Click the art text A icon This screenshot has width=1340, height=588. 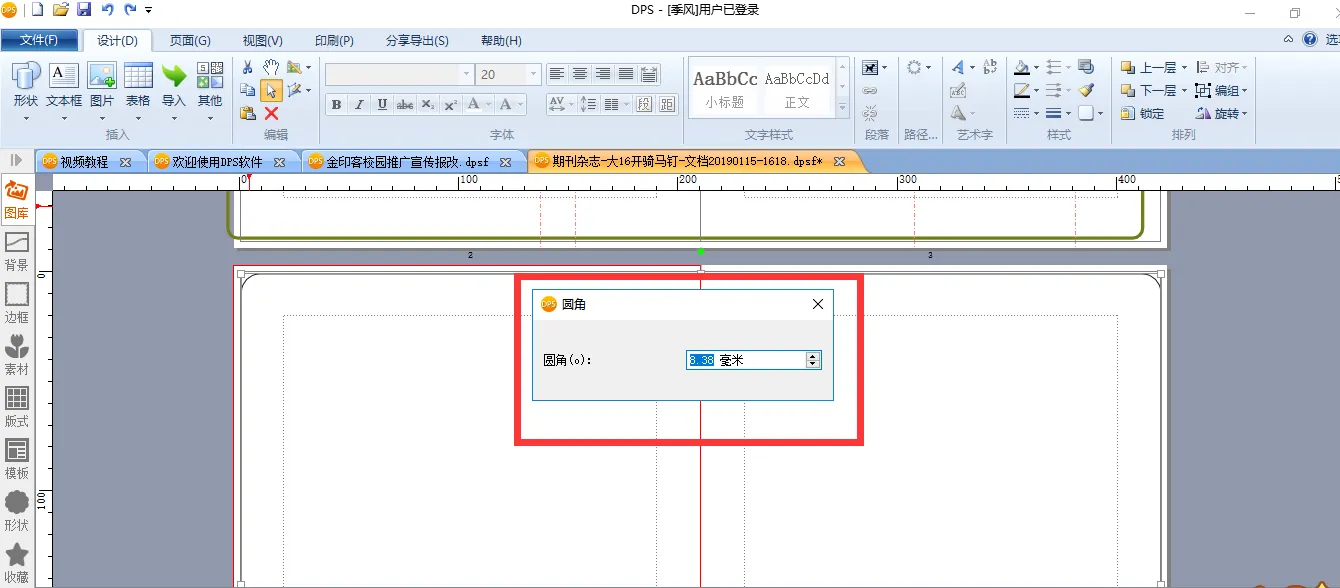(x=958, y=67)
